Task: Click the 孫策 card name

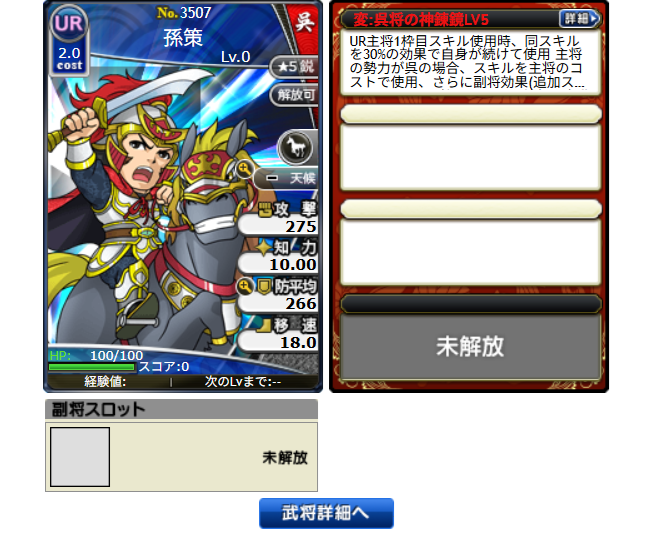Action: tap(183, 38)
